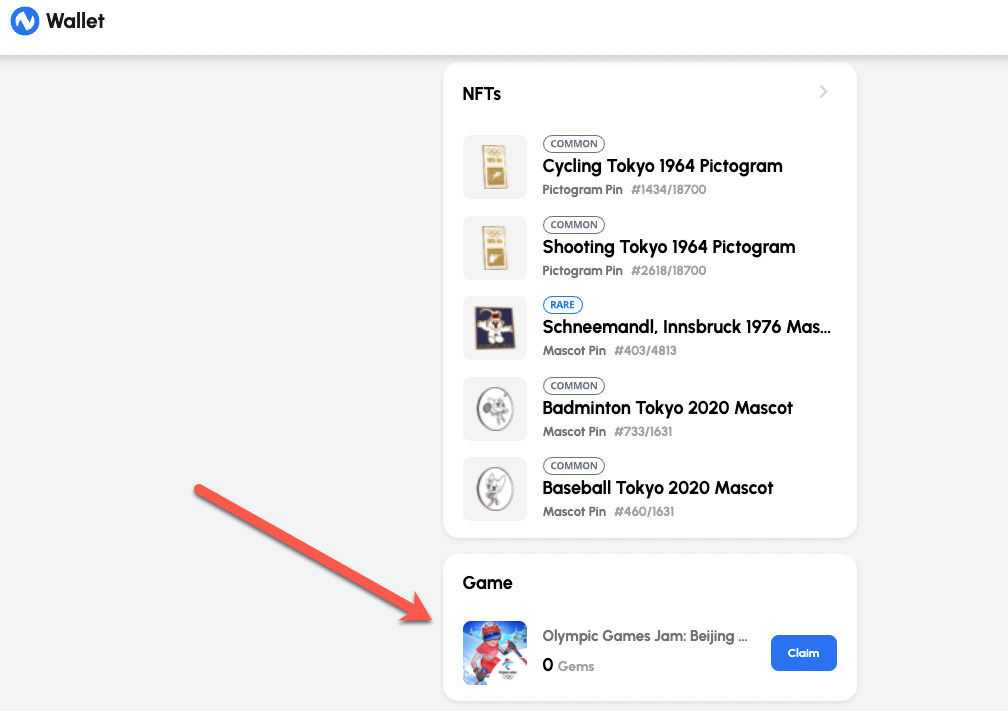Open Shooting Tokyo 1964 Pictogram title

669,247
